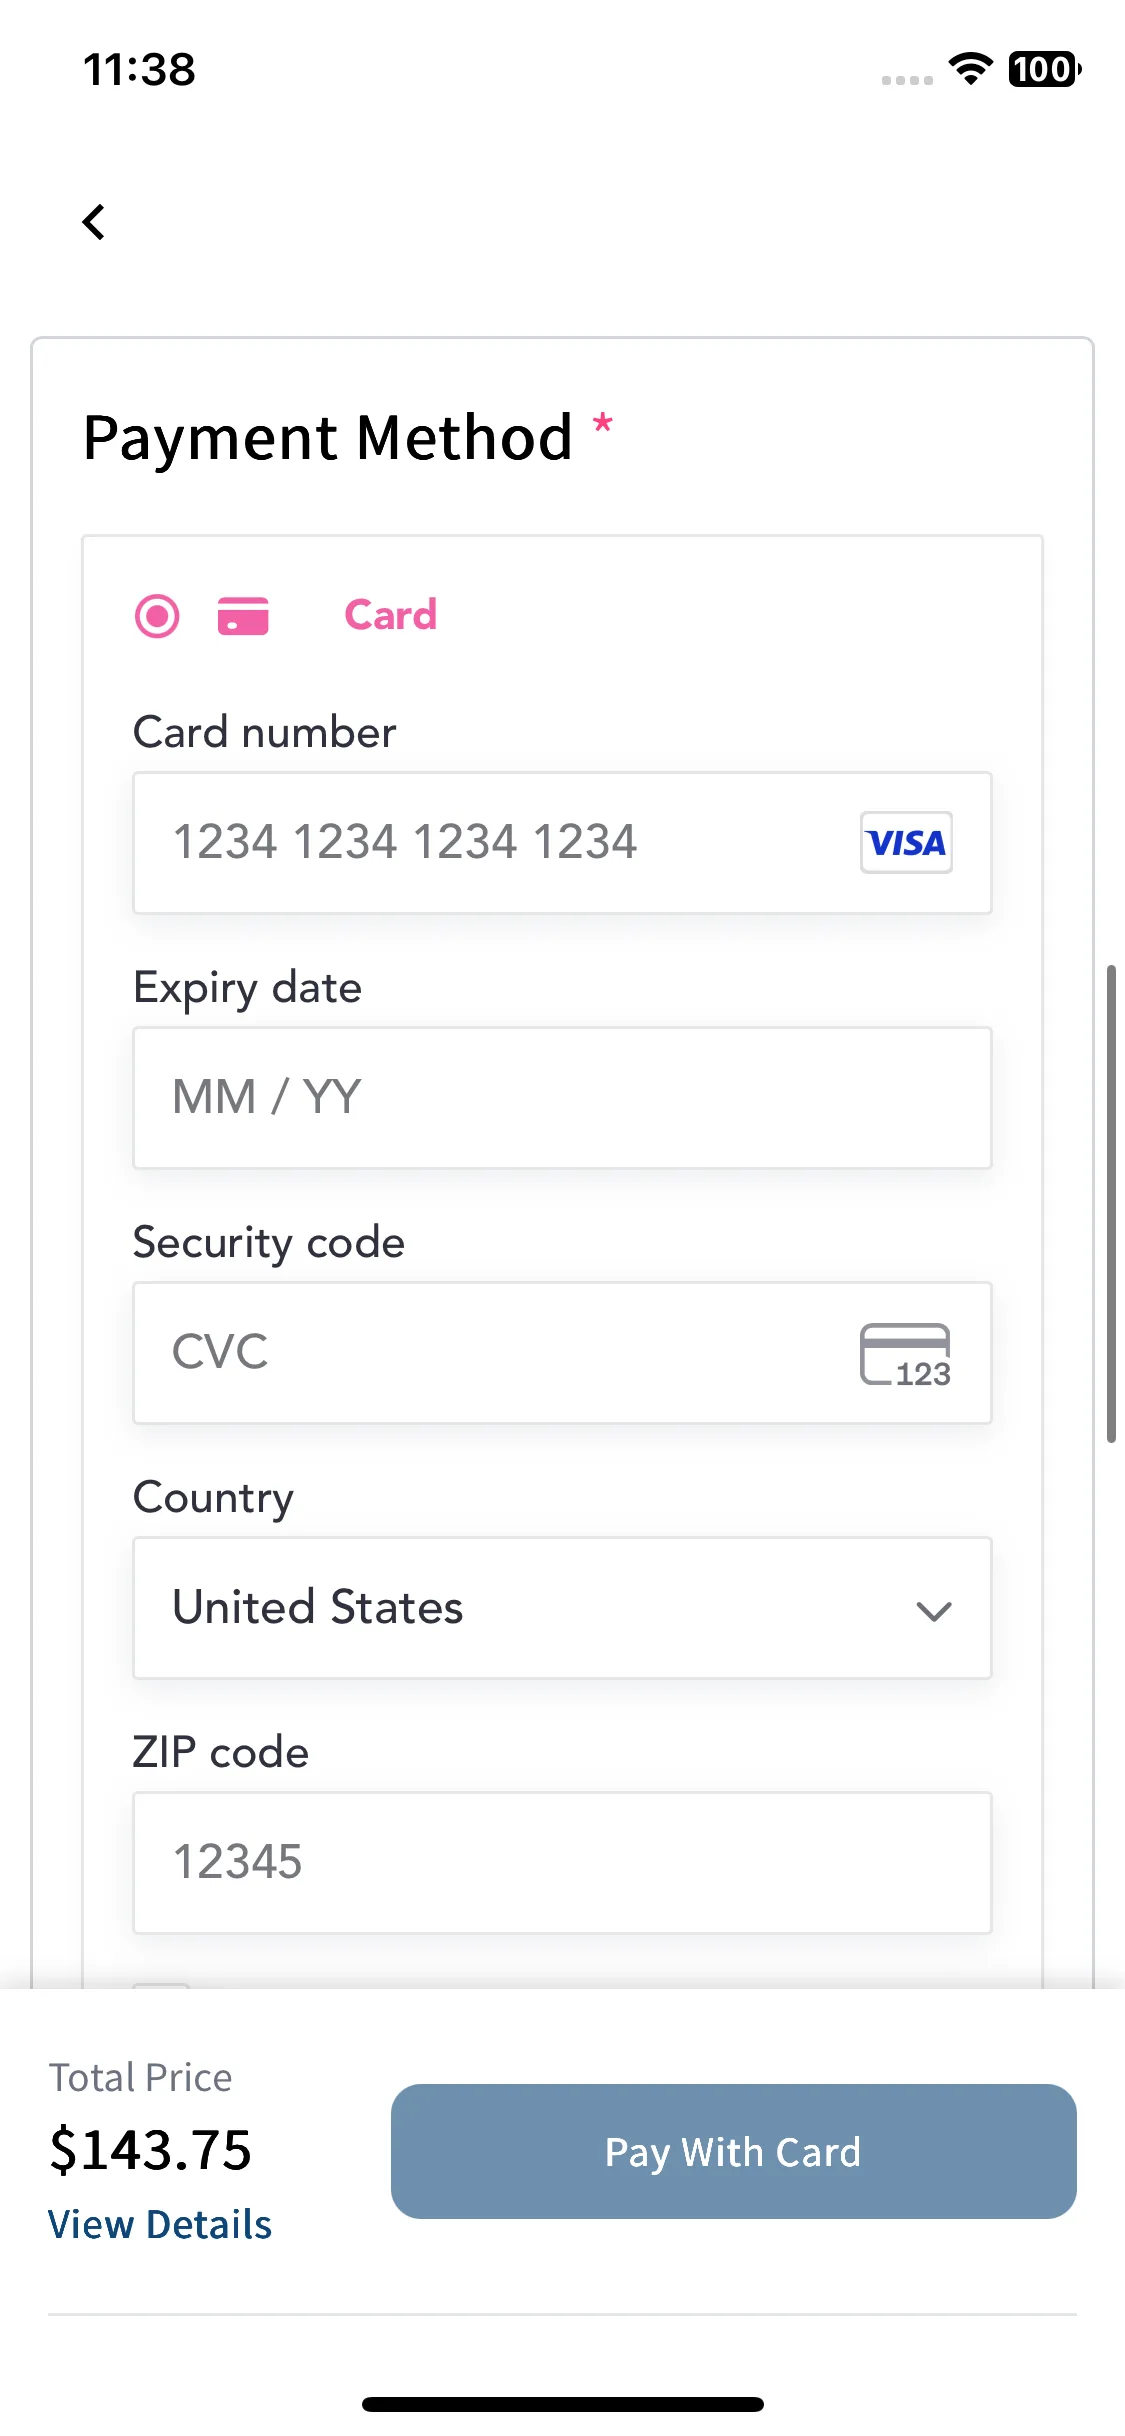Tap the Wi-Fi status icon

click(x=970, y=69)
